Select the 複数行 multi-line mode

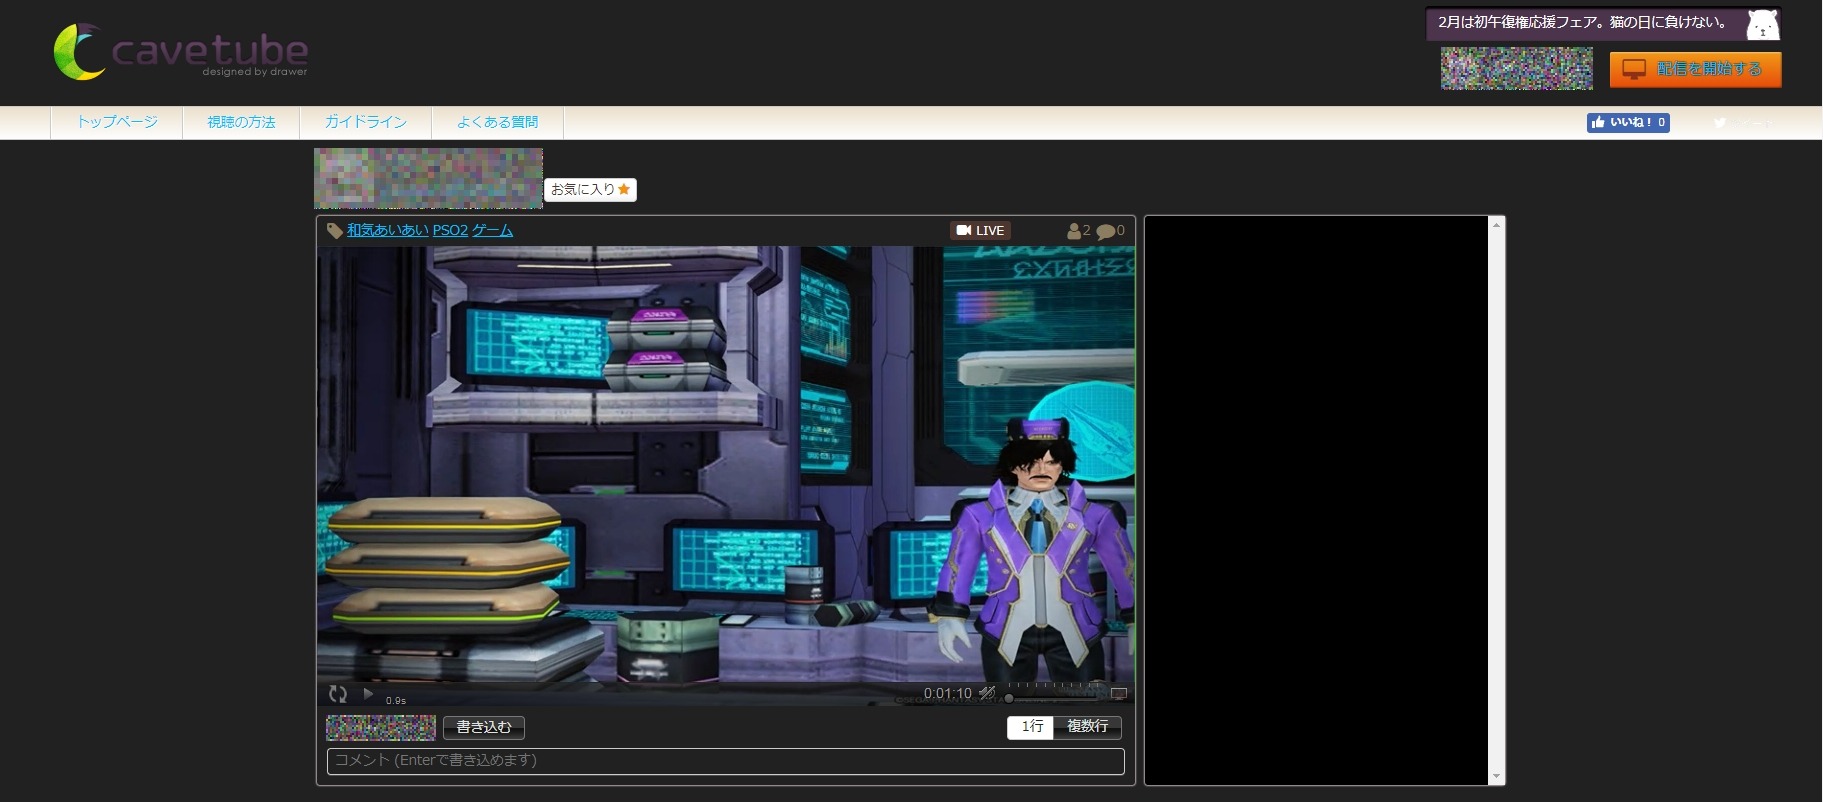pos(1087,727)
